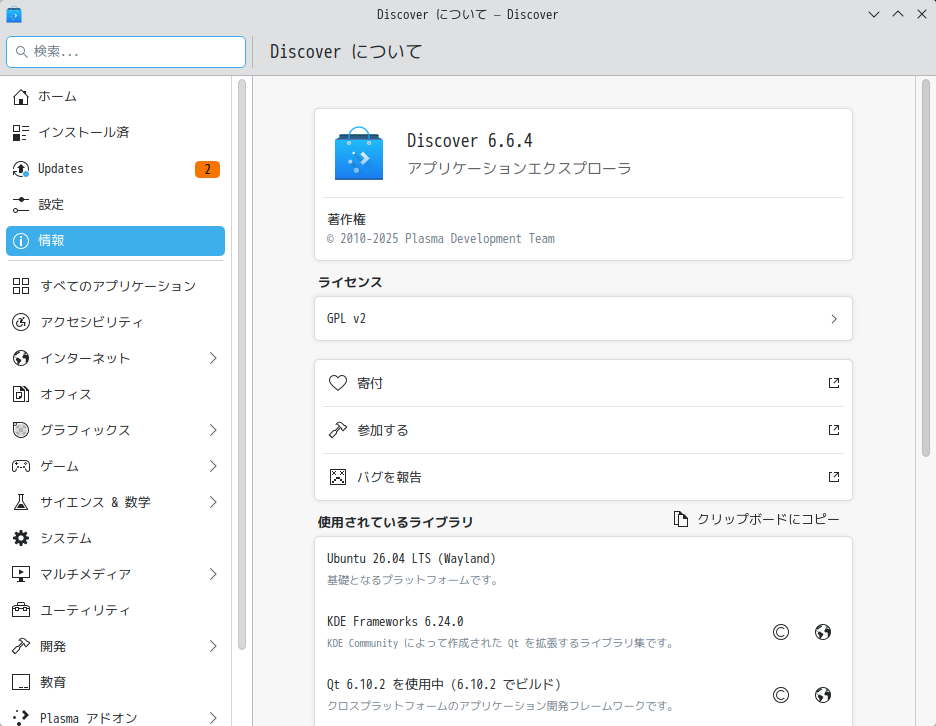Click the gamepad icon beside ゲーム
The image size is (936, 726).
[x=21, y=466]
